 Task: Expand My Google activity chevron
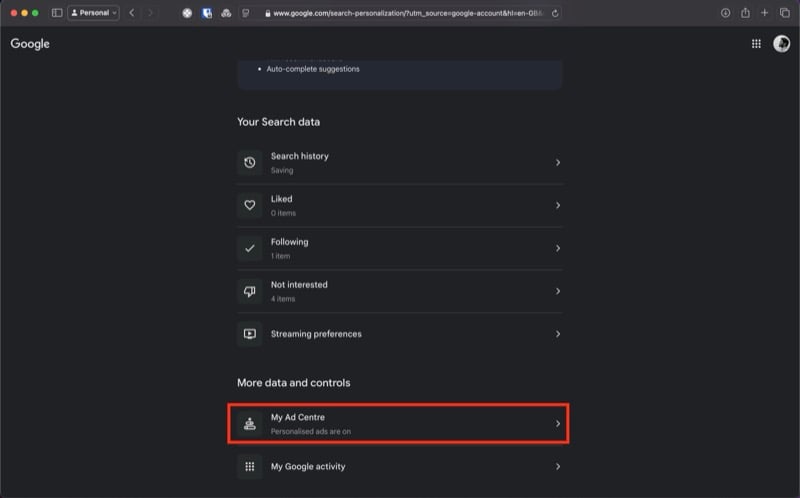pyautogui.click(x=558, y=466)
